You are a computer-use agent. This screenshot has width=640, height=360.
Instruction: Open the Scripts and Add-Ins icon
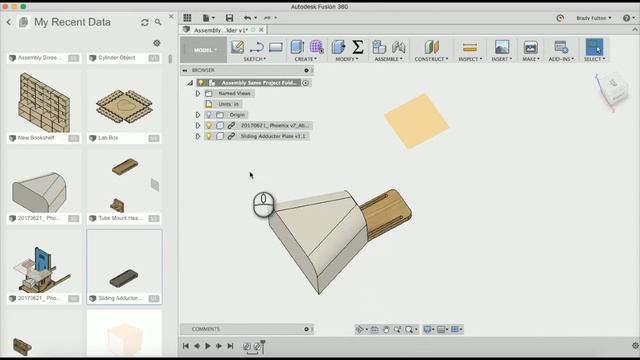[561, 47]
